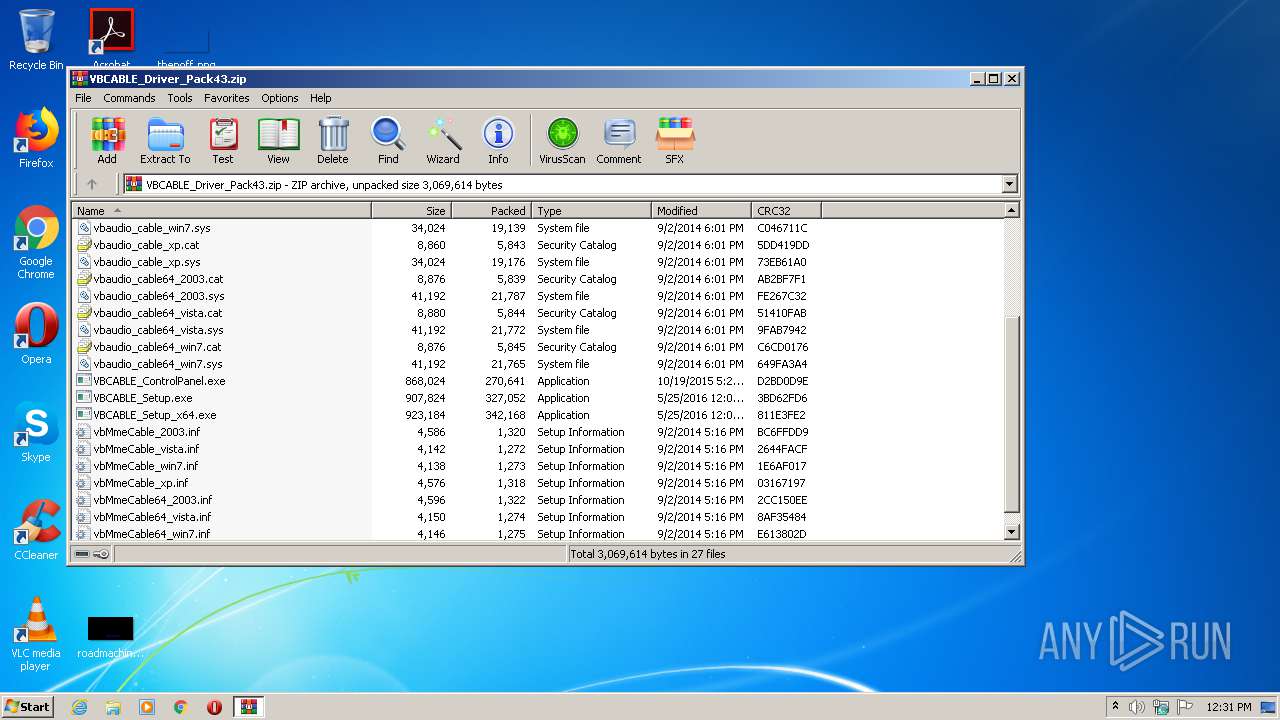The image size is (1280, 720).
Task: Sort files by CRC32 column
Action: 787,210
